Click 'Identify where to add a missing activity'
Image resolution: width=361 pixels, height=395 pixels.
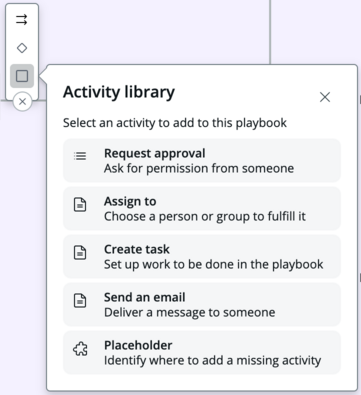(x=213, y=360)
